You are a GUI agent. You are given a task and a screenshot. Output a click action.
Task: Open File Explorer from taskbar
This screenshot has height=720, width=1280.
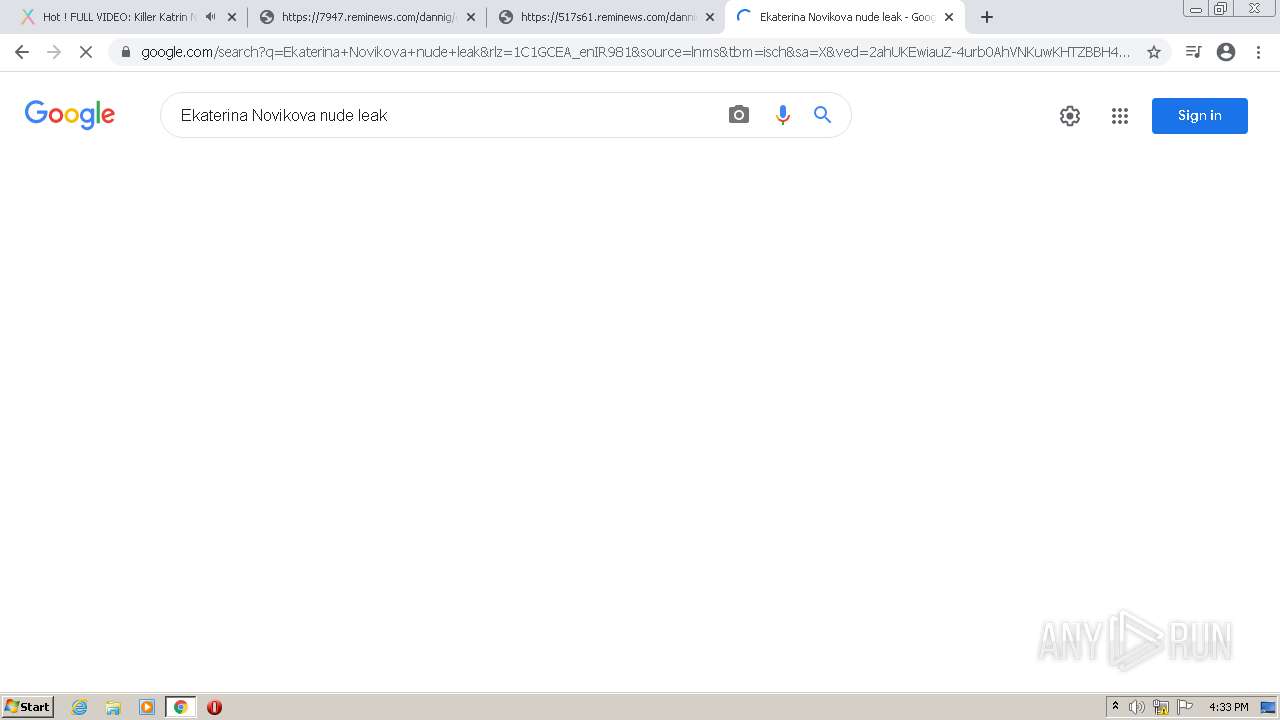113,707
